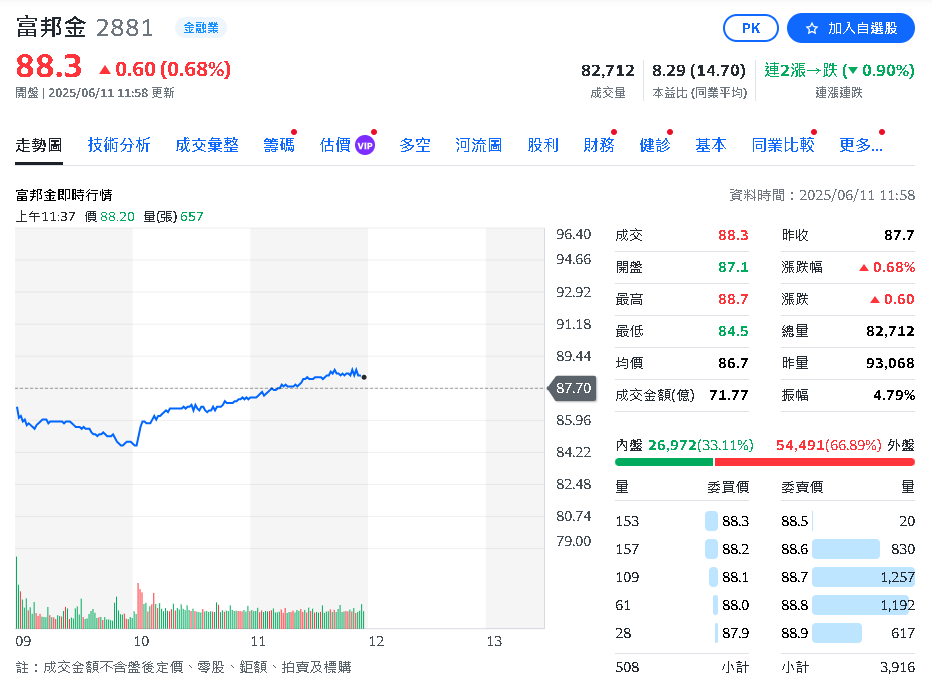
Task: Click the 連2漲→跌 streak indicator
Action: (839, 71)
